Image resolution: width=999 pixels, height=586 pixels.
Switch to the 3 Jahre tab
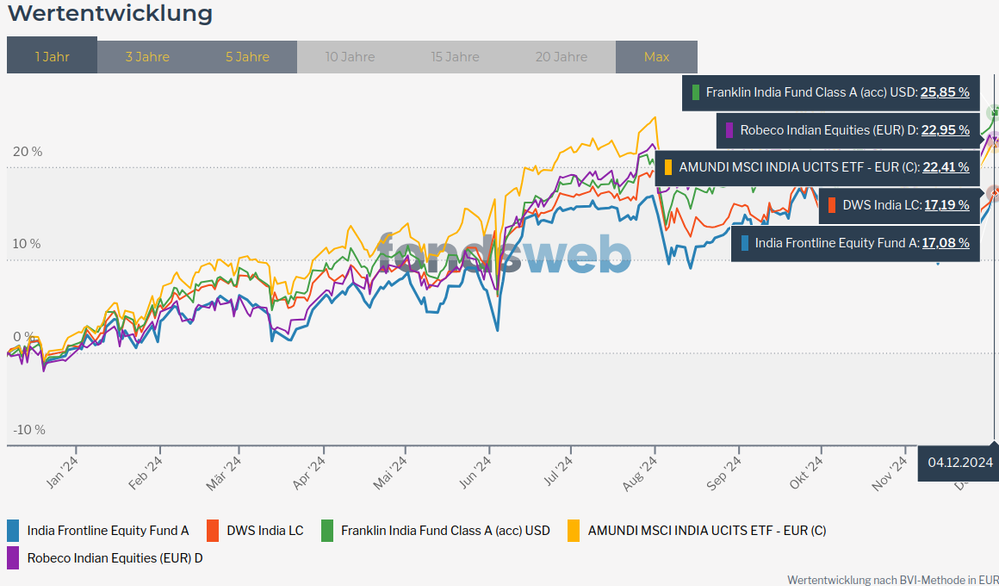click(x=147, y=56)
